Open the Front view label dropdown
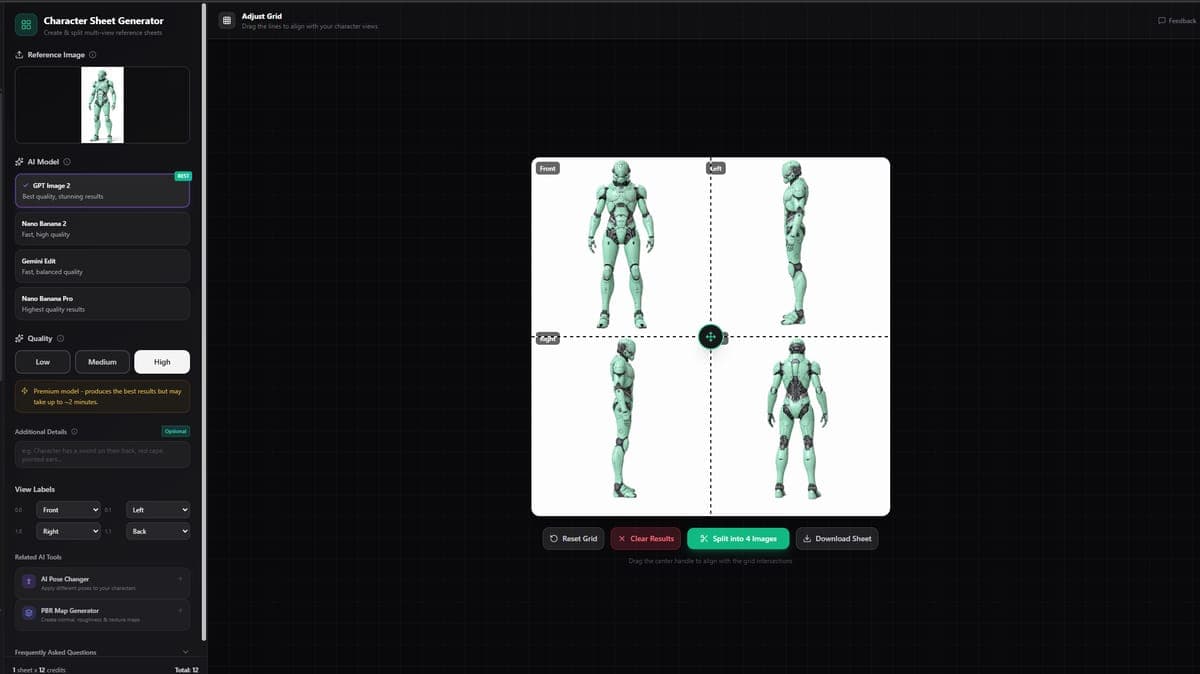Image resolution: width=1200 pixels, height=674 pixels. tap(68, 510)
